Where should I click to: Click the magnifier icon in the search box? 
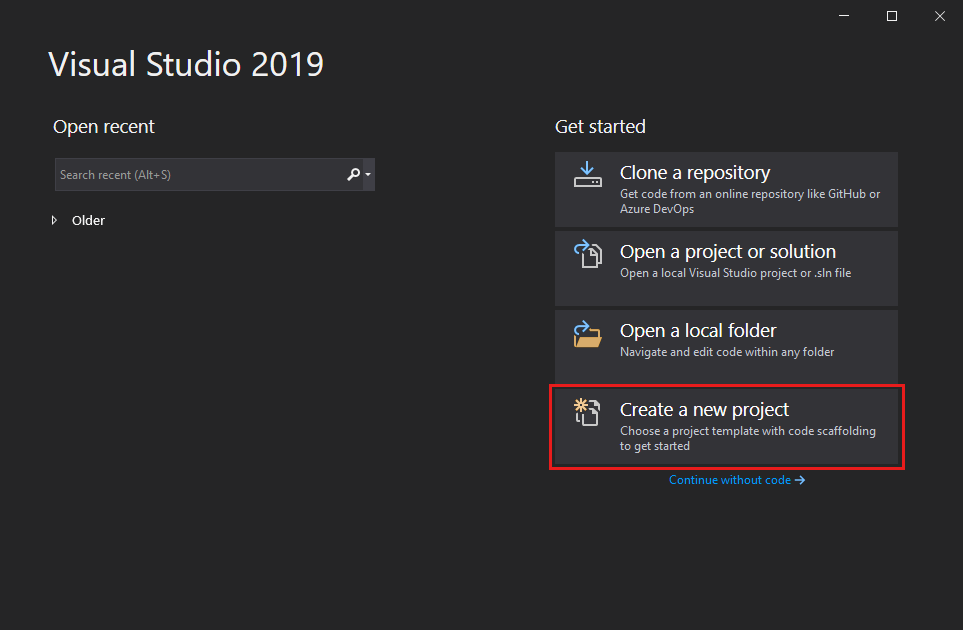[352, 174]
